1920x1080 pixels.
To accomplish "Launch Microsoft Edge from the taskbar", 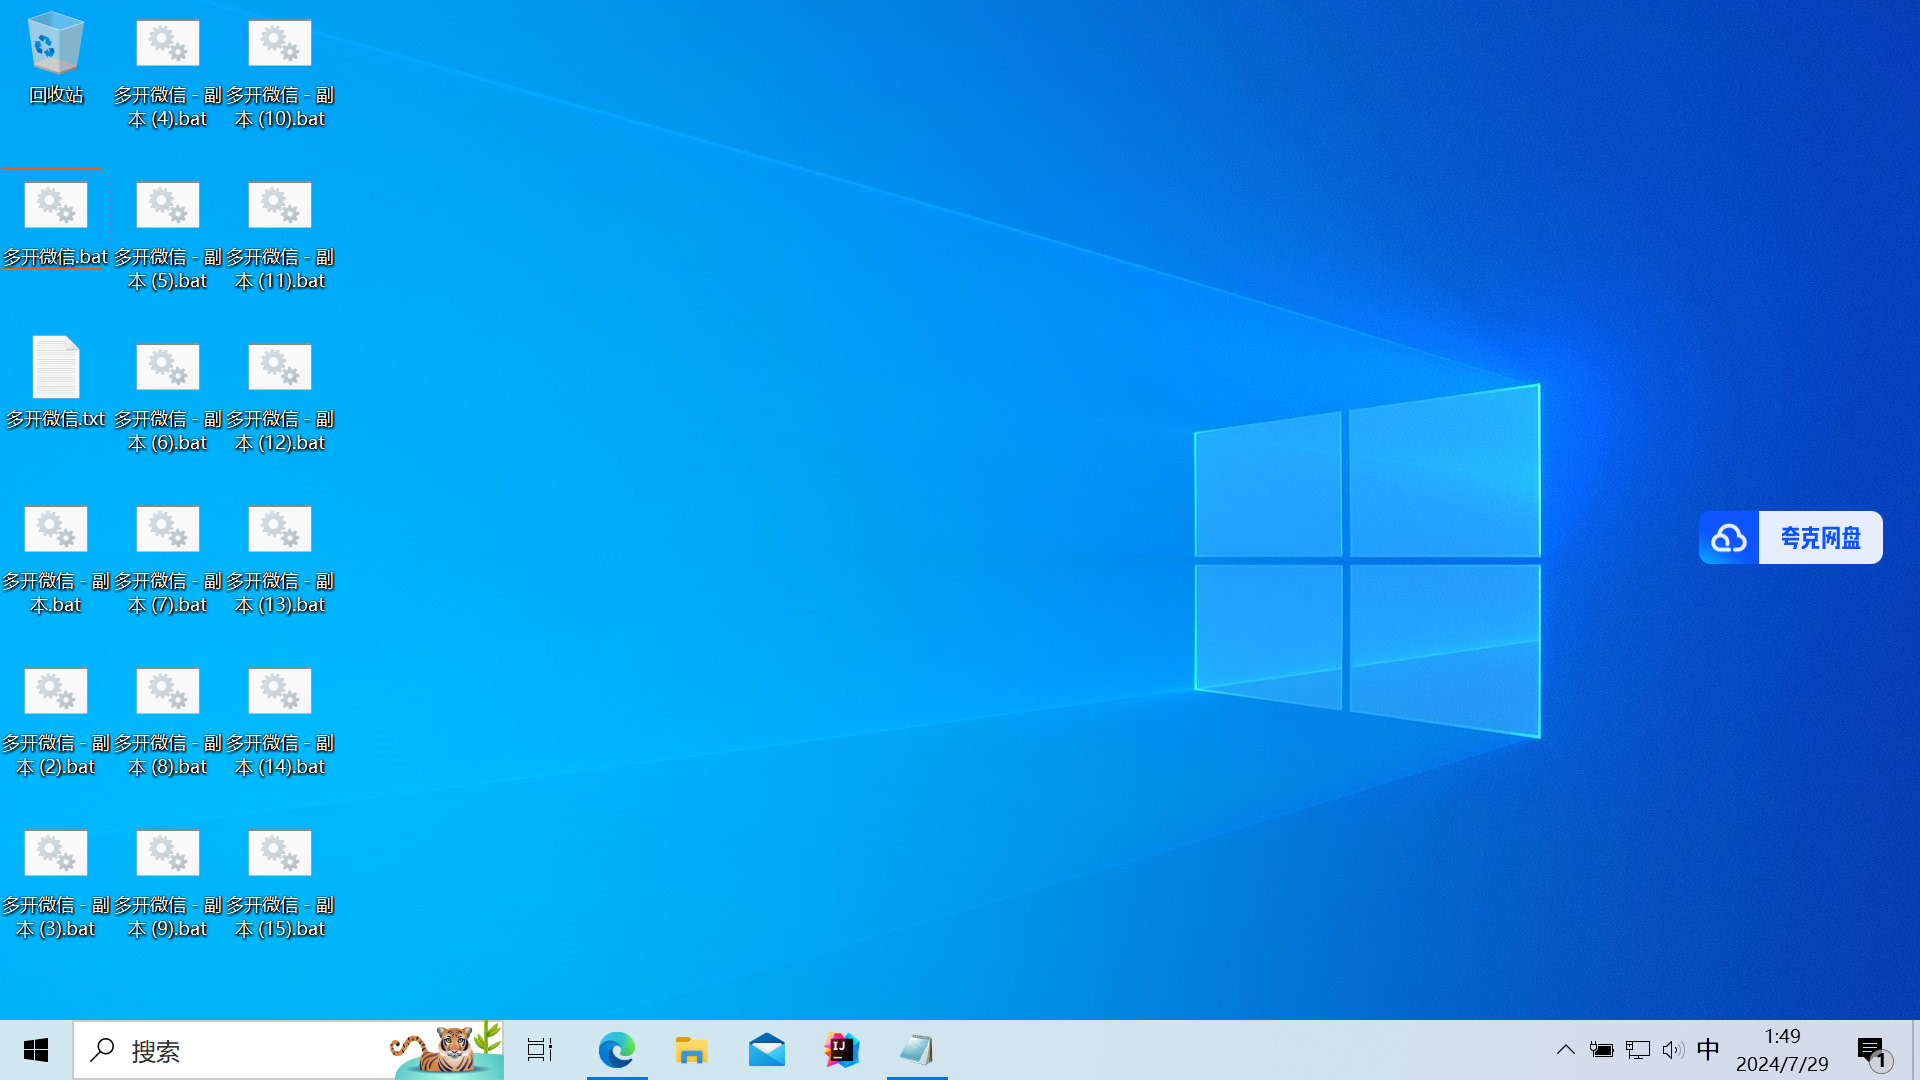I will pyautogui.click(x=617, y=1050).
